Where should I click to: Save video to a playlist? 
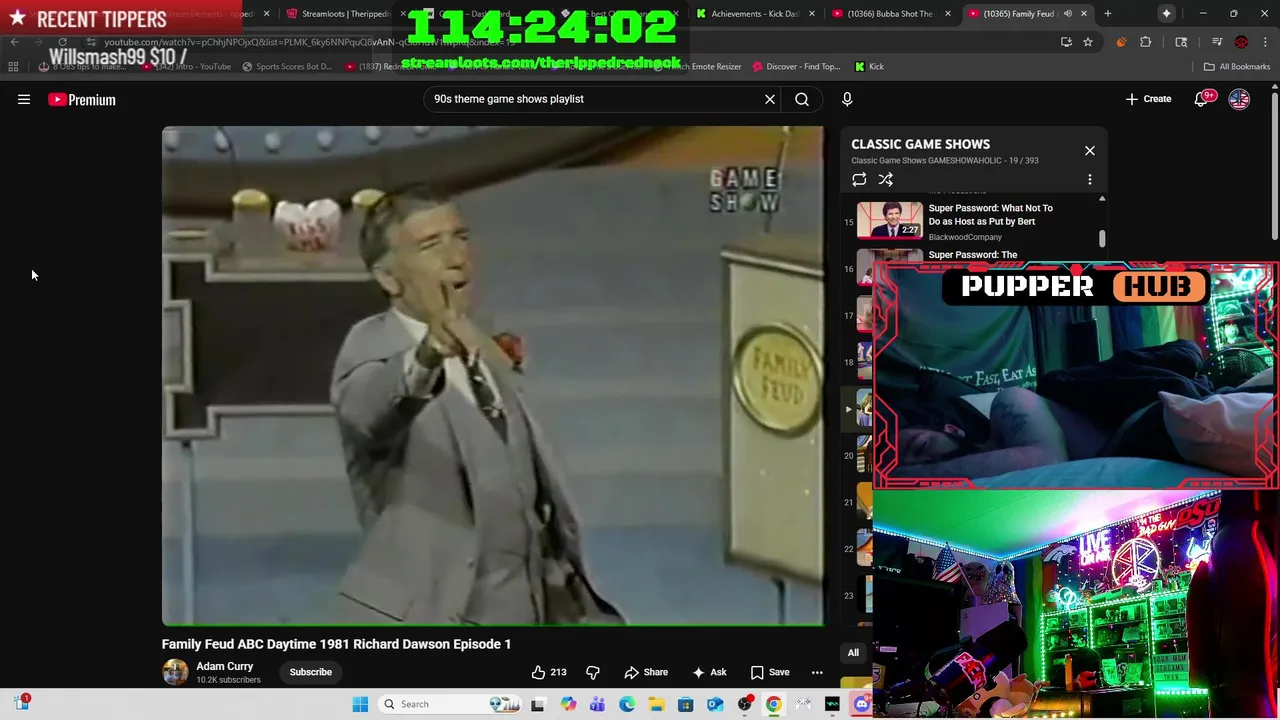pyautogui.click(x=770, y=672)
